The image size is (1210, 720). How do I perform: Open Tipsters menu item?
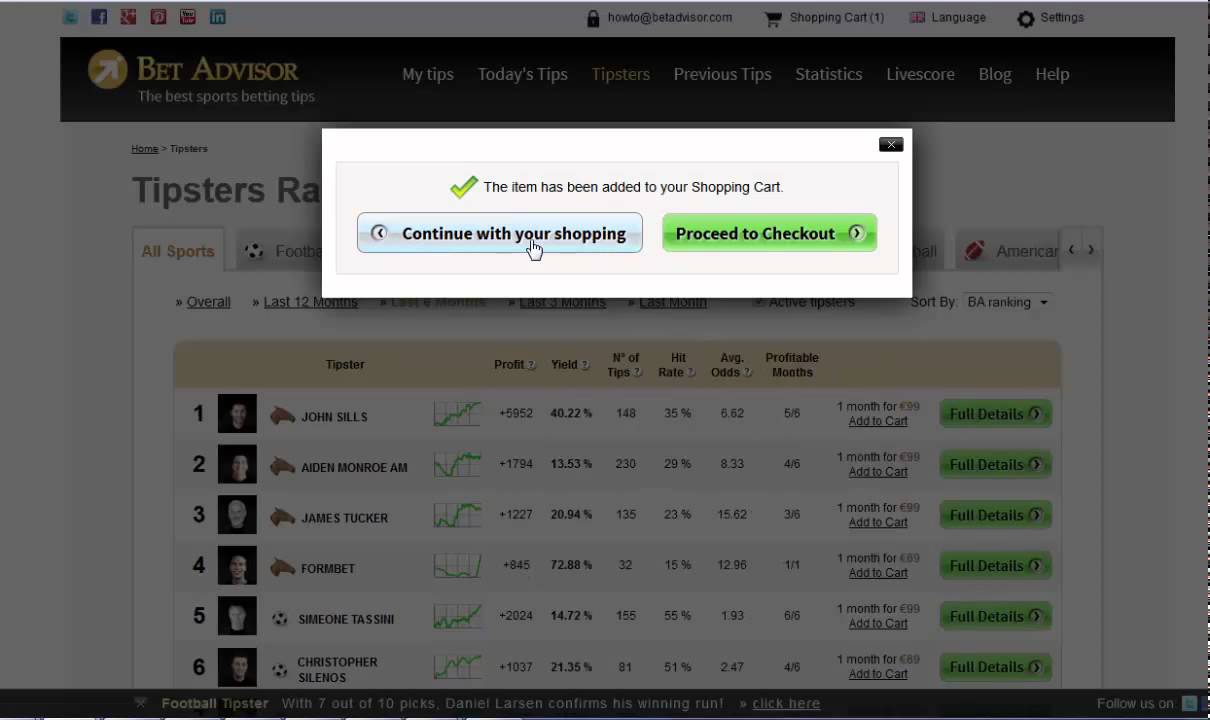[x=621, y=74]
